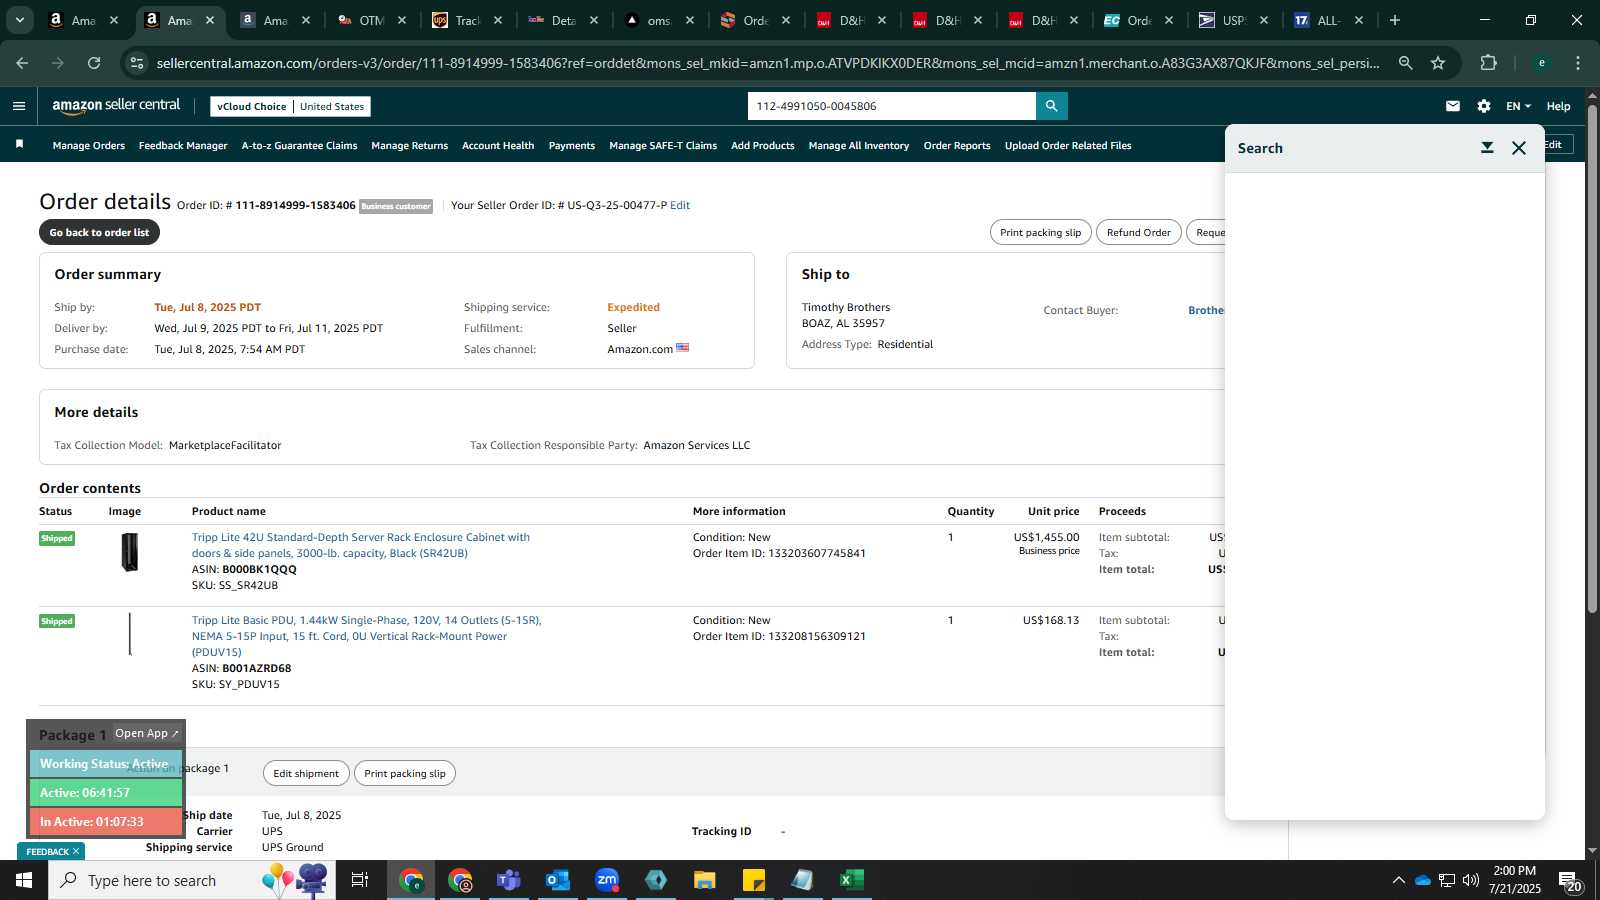Open the Tripp Lite Basic PDU product link

(x=366, y=636)
